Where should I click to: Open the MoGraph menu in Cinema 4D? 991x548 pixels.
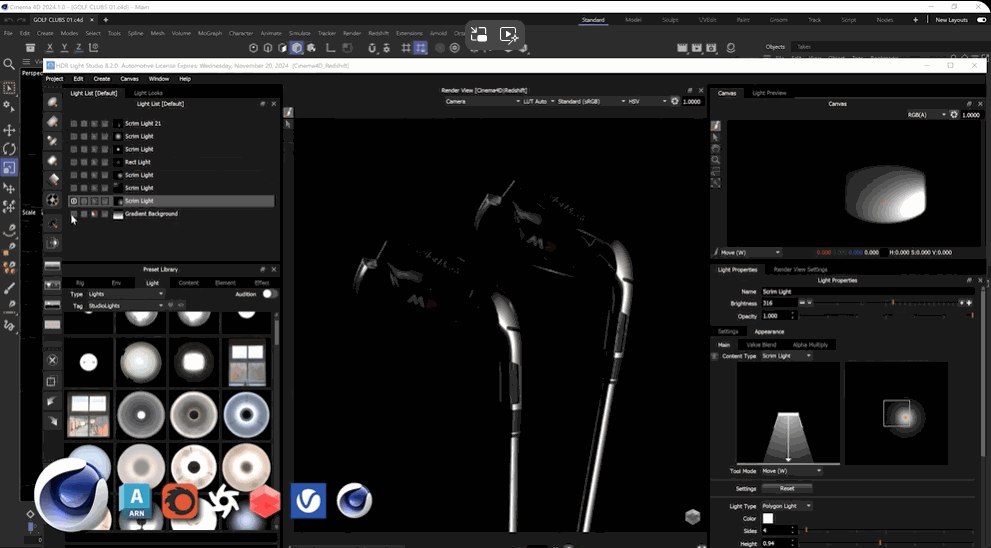click(210, 33)
